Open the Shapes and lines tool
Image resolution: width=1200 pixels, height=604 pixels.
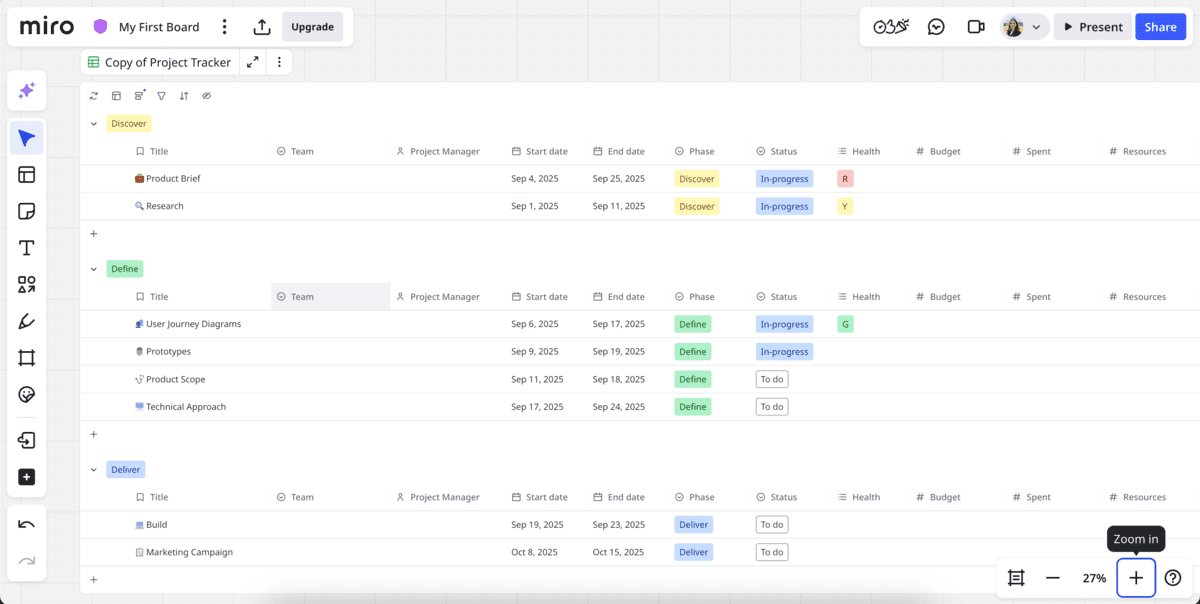pos(27,285)
